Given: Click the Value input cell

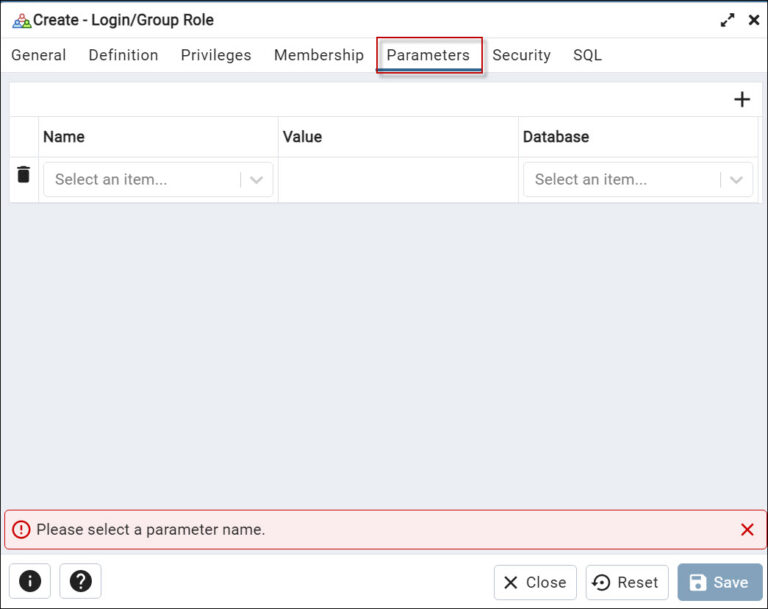Looking at the screenshot, I should (398, 180).
